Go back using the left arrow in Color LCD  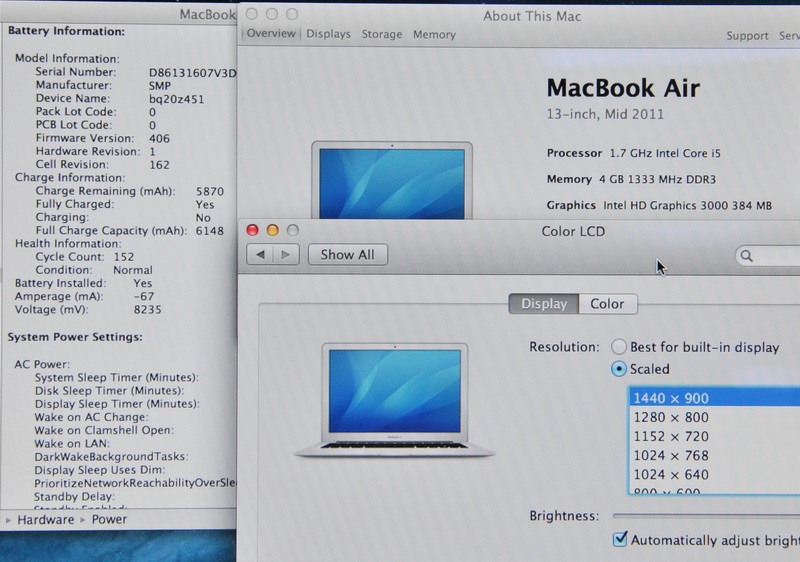[260, 254]
